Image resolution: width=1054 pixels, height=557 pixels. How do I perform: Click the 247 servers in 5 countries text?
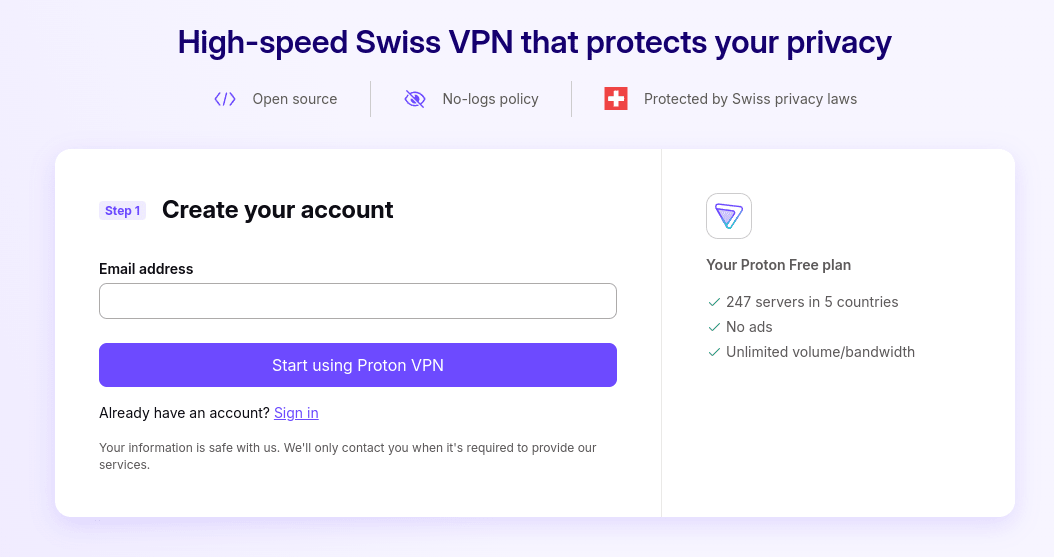[812, 302]
